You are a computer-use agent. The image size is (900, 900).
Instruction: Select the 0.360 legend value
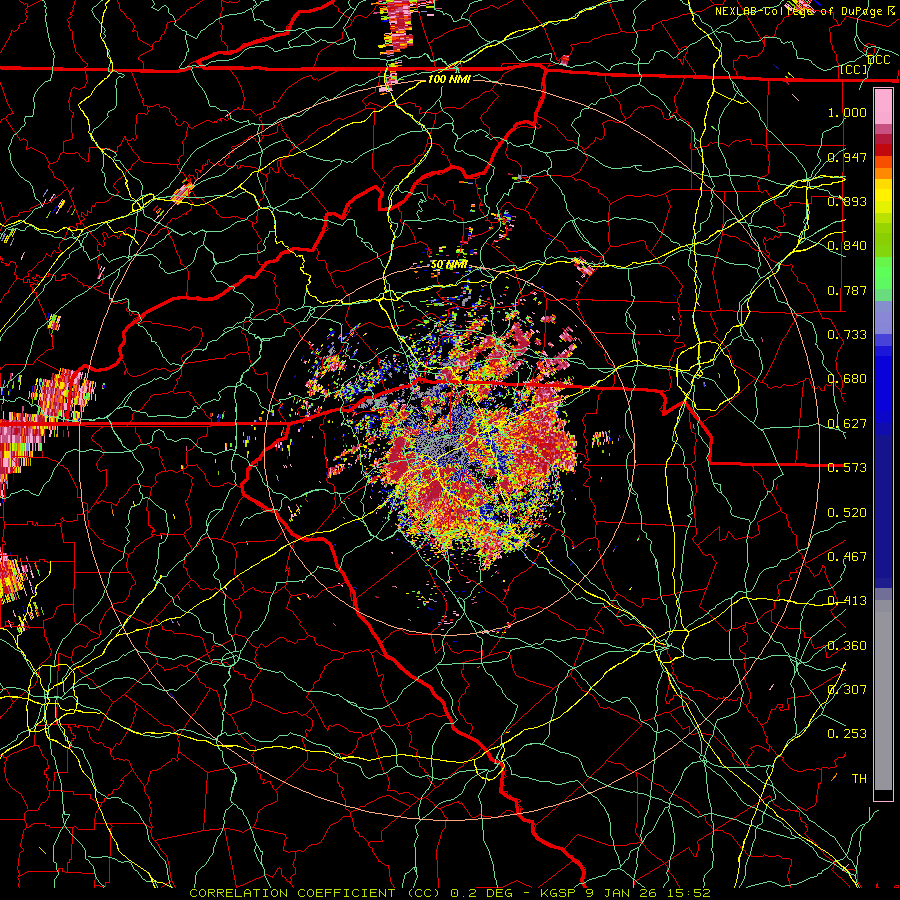[x=847, y=645]
